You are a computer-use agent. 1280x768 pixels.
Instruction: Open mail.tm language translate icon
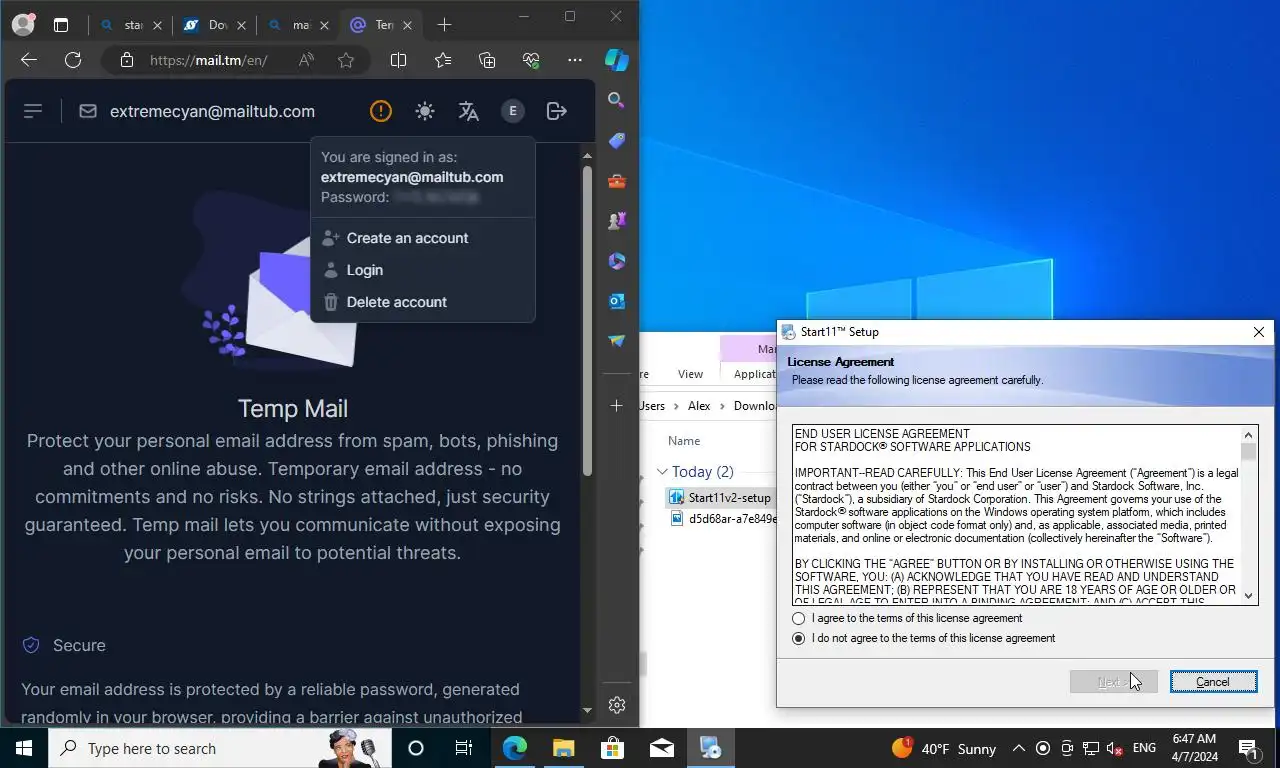coord(469,111)
